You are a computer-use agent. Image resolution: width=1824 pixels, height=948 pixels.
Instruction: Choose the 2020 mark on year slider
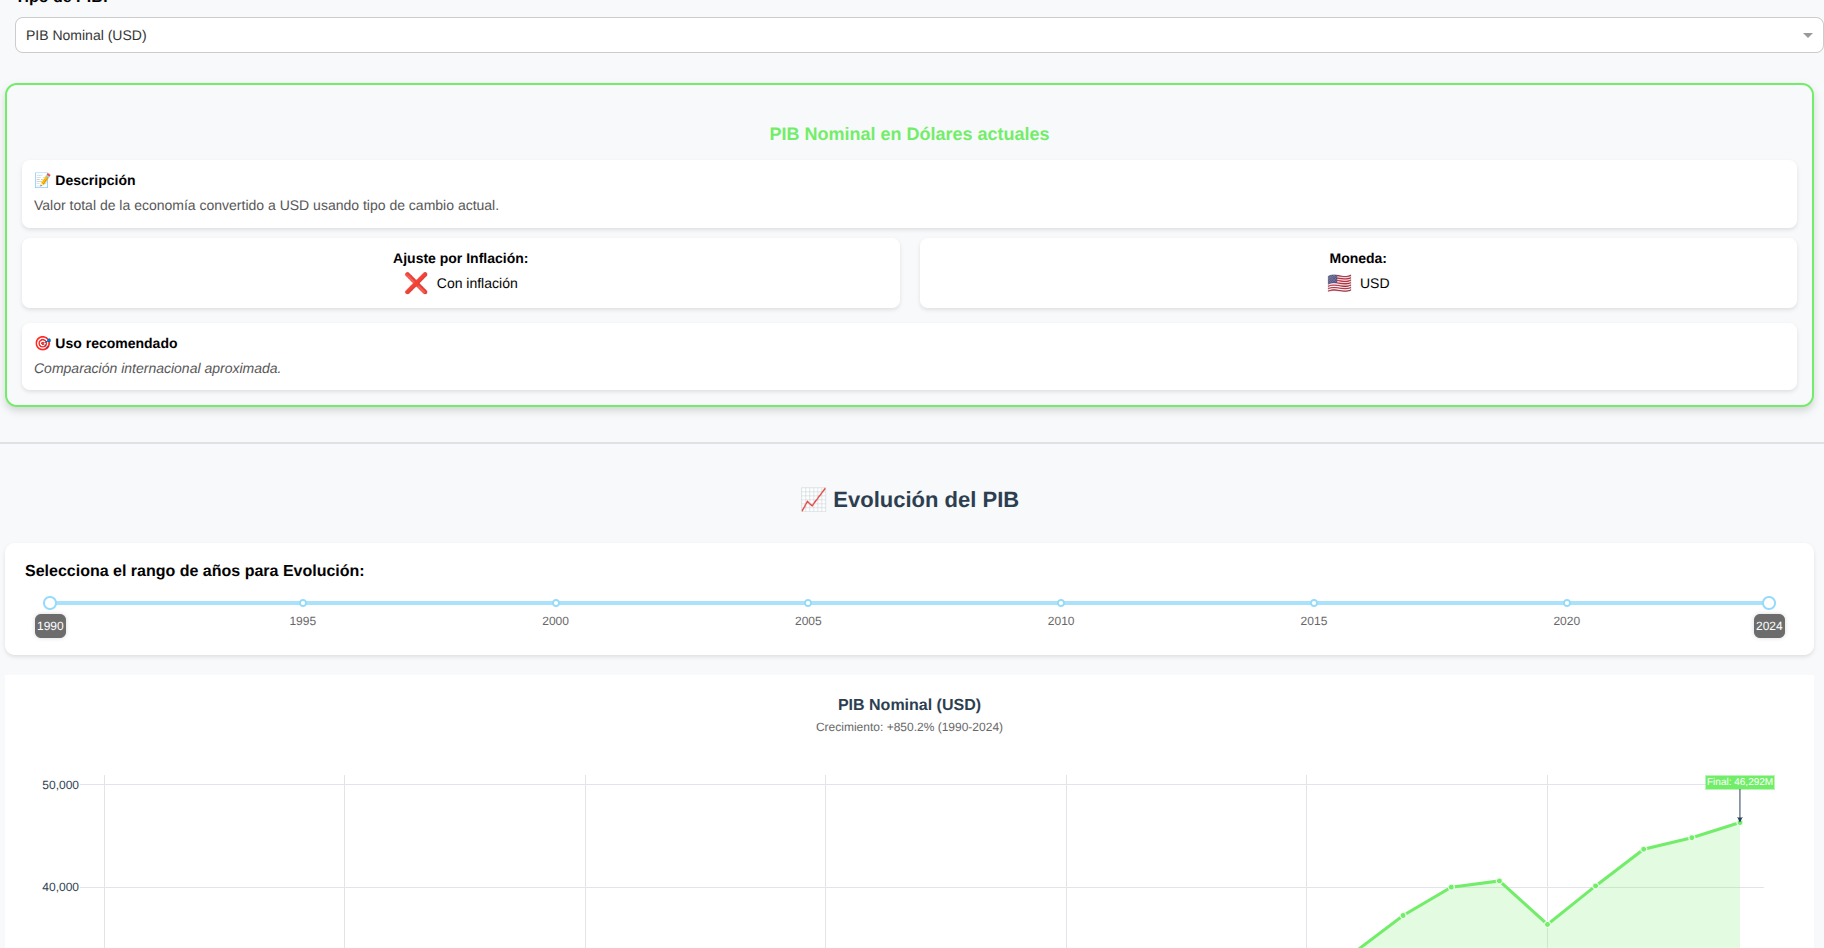[1567, 603]
